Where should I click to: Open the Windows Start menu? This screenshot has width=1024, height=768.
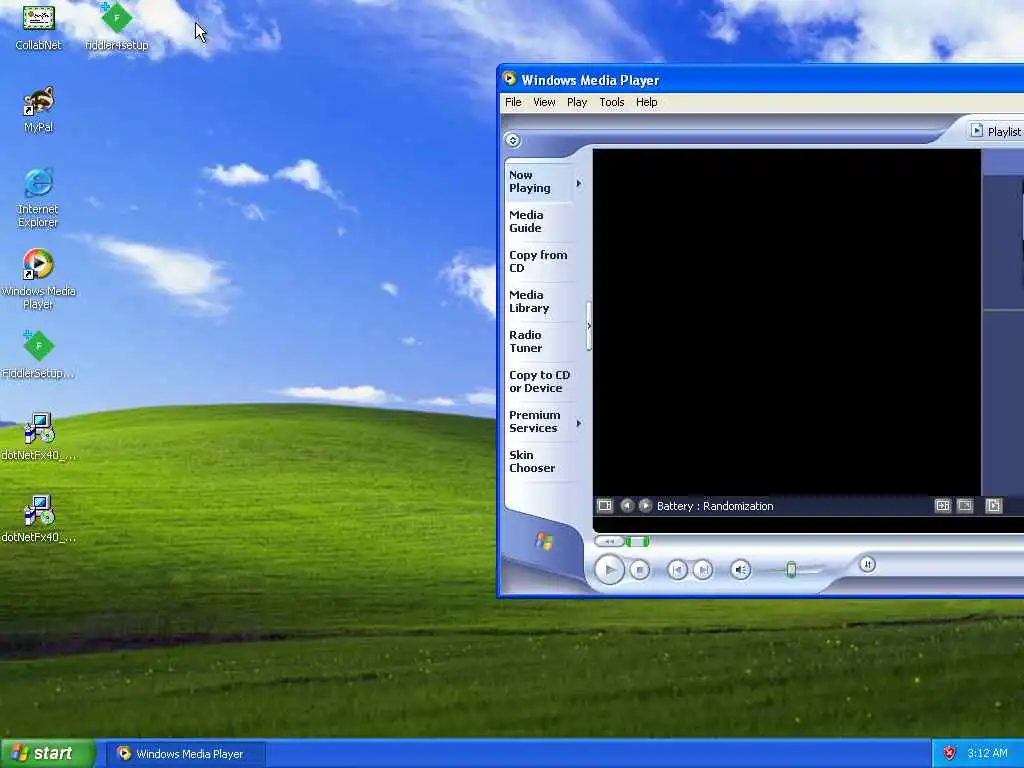48,754
